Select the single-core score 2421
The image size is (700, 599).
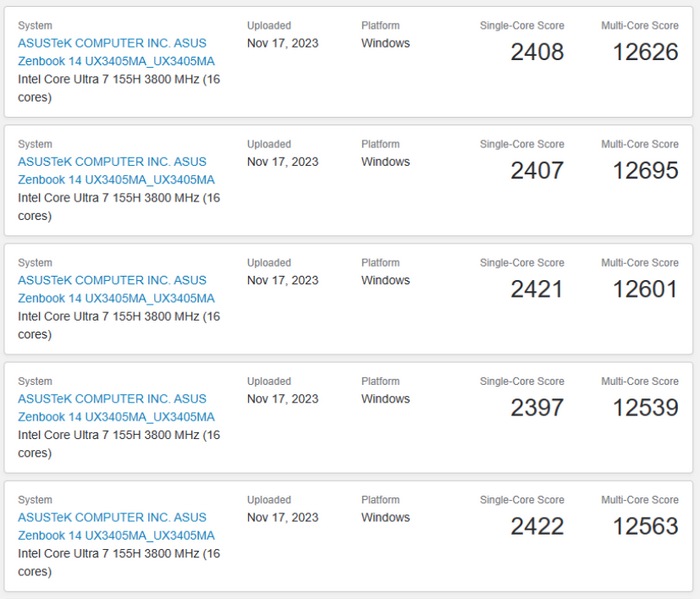[x=537, y=289]
